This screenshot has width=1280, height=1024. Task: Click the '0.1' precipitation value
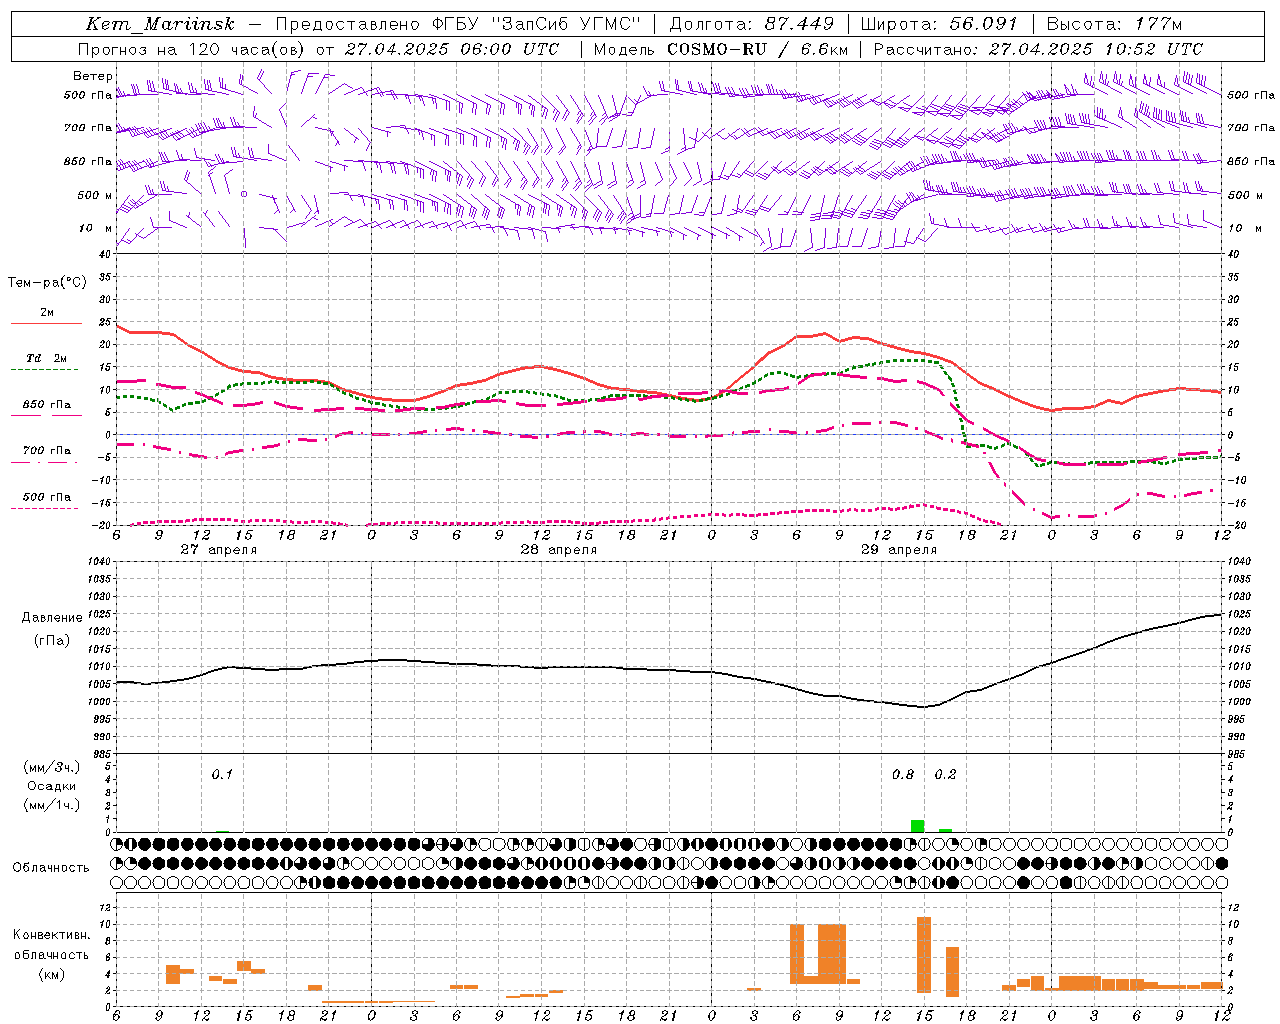point(222,775)
